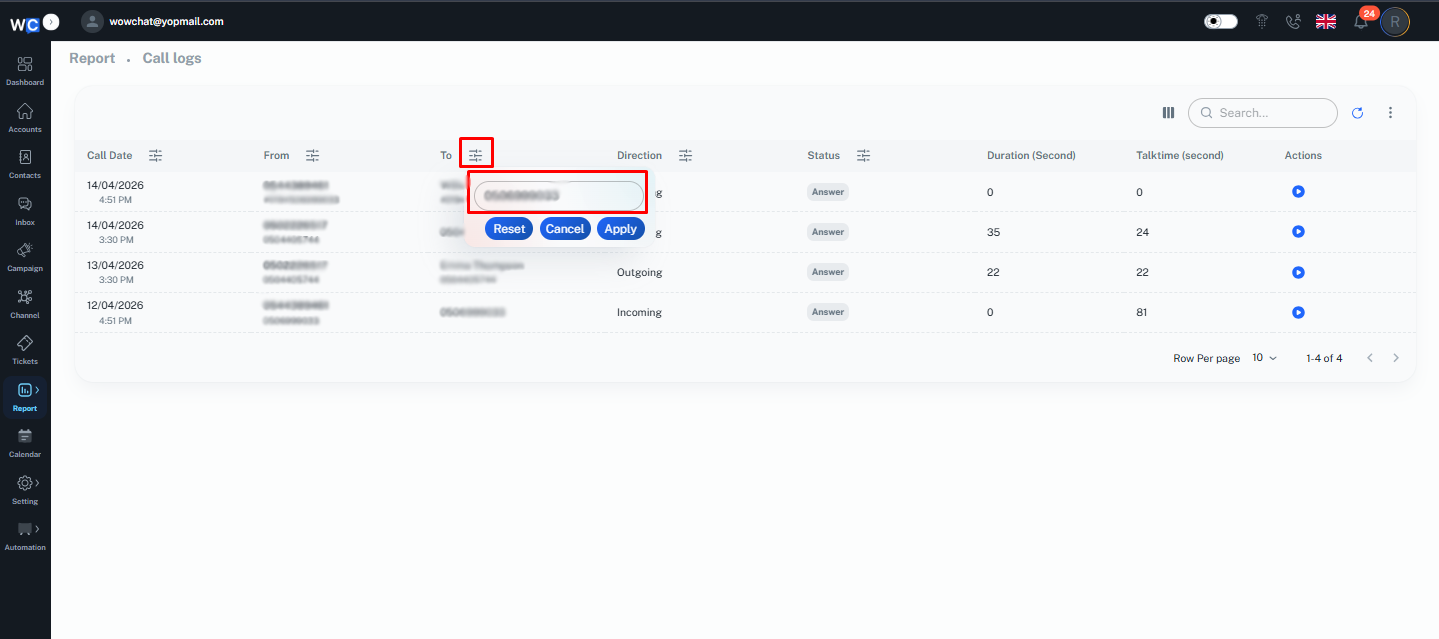Viewport: 1439px width, 639px height.
Task: Open the Status column filter
Action: [863, 155]
